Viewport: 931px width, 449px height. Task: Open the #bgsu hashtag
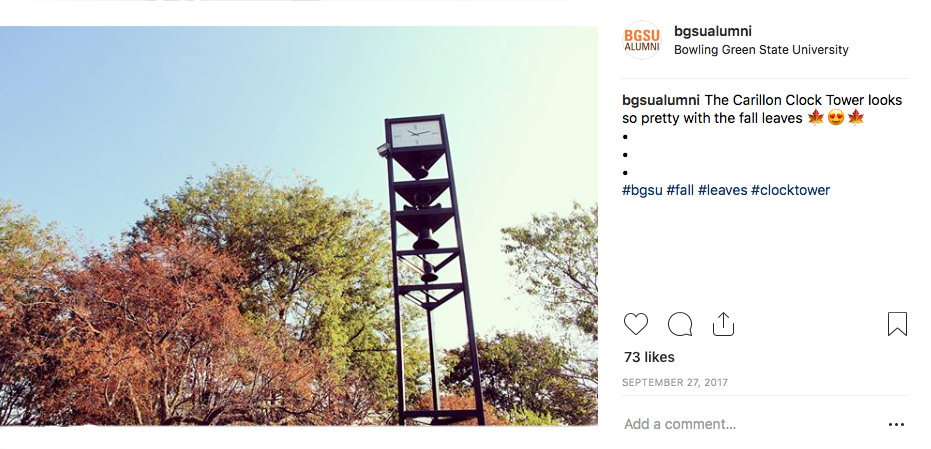[641, 190]
